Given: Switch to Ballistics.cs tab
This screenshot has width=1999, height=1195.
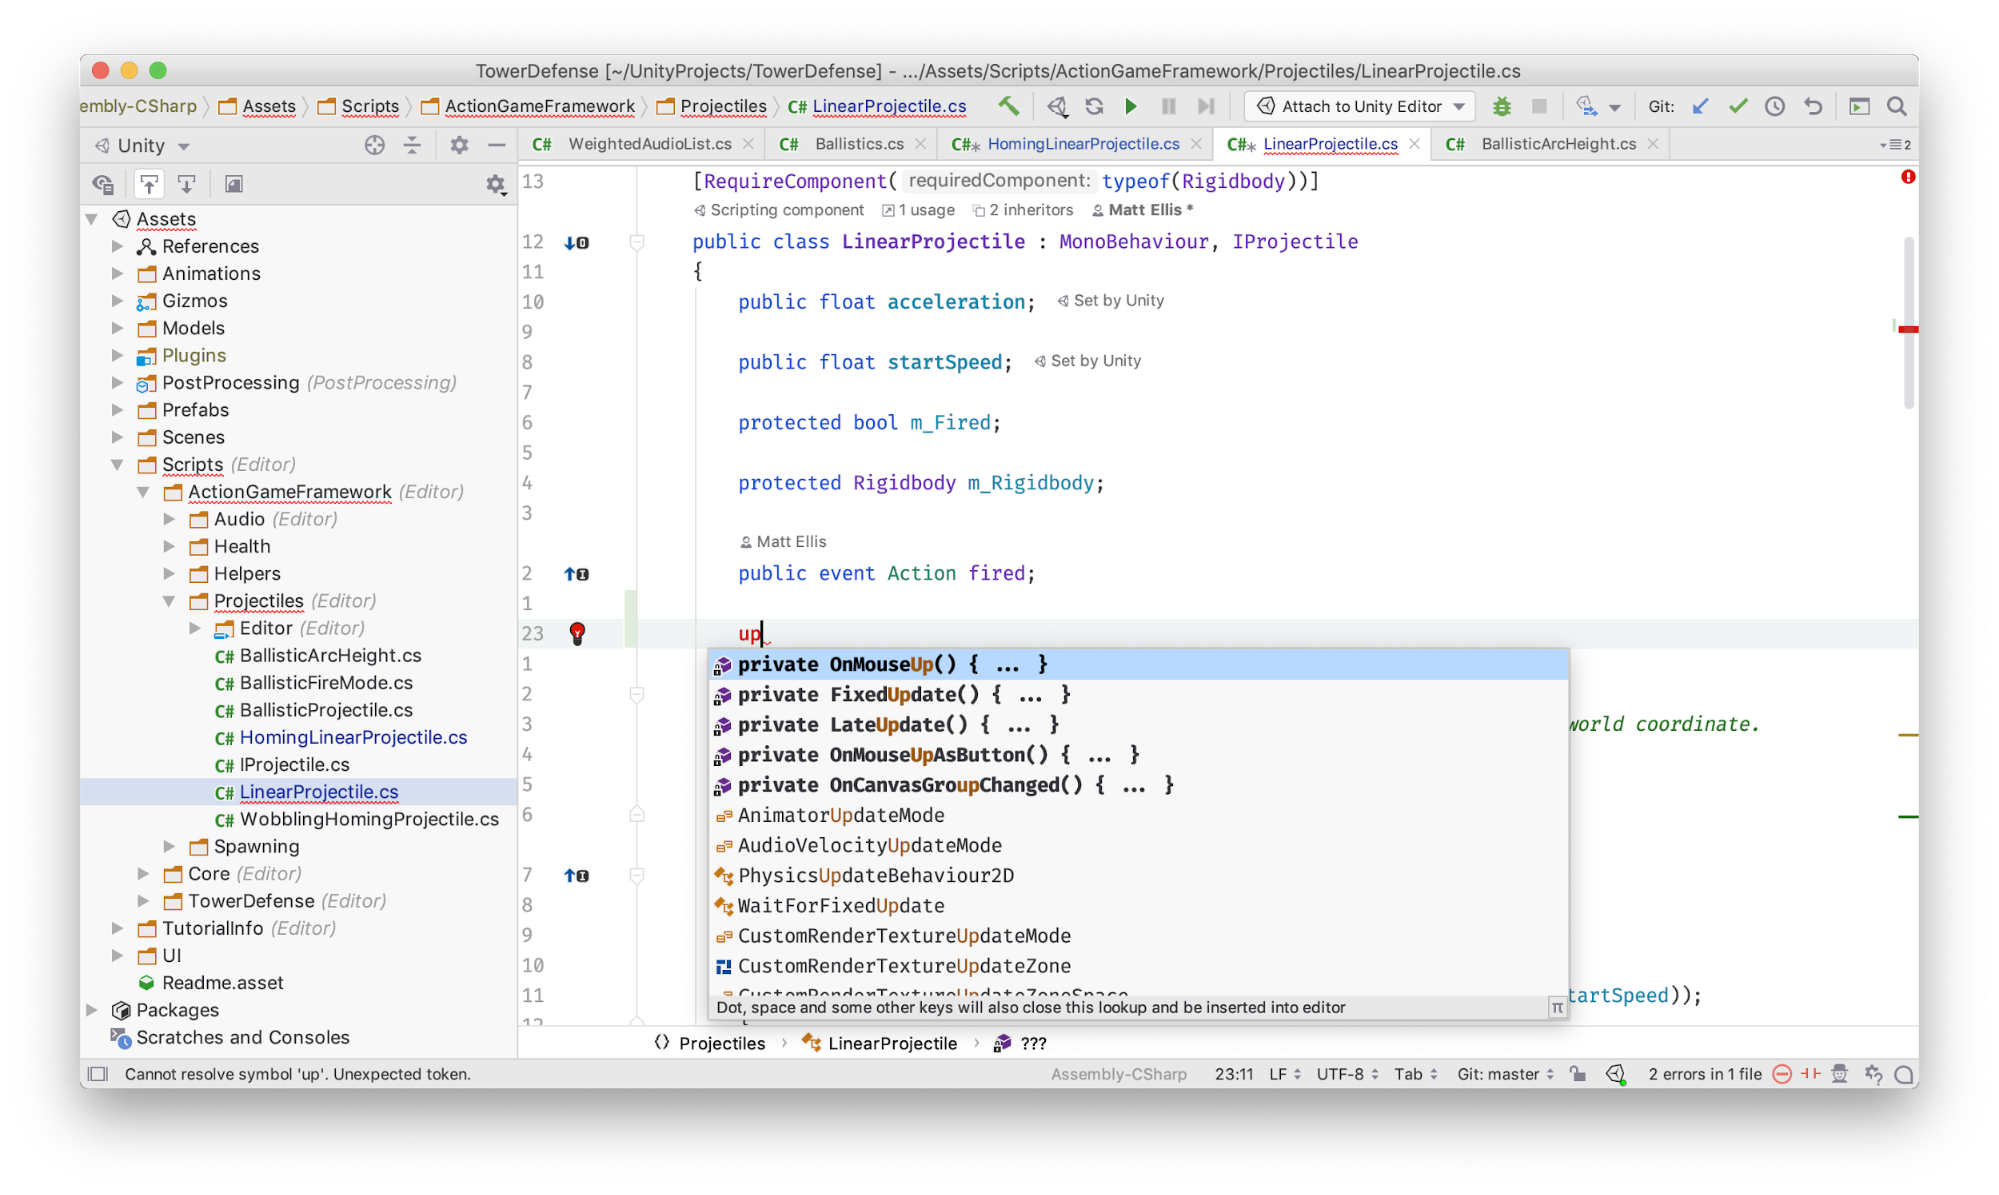Looking at the screenshot, I should coord(850,145).
